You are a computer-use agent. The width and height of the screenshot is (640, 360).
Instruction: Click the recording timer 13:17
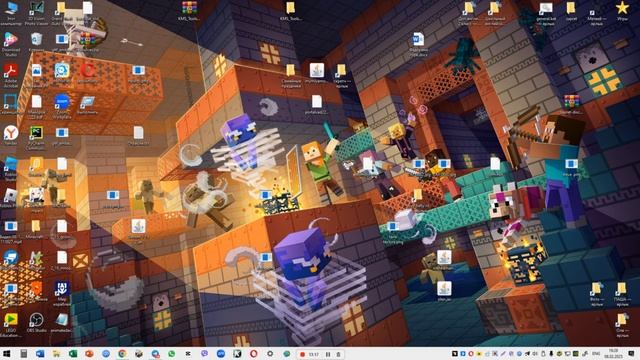313,354
